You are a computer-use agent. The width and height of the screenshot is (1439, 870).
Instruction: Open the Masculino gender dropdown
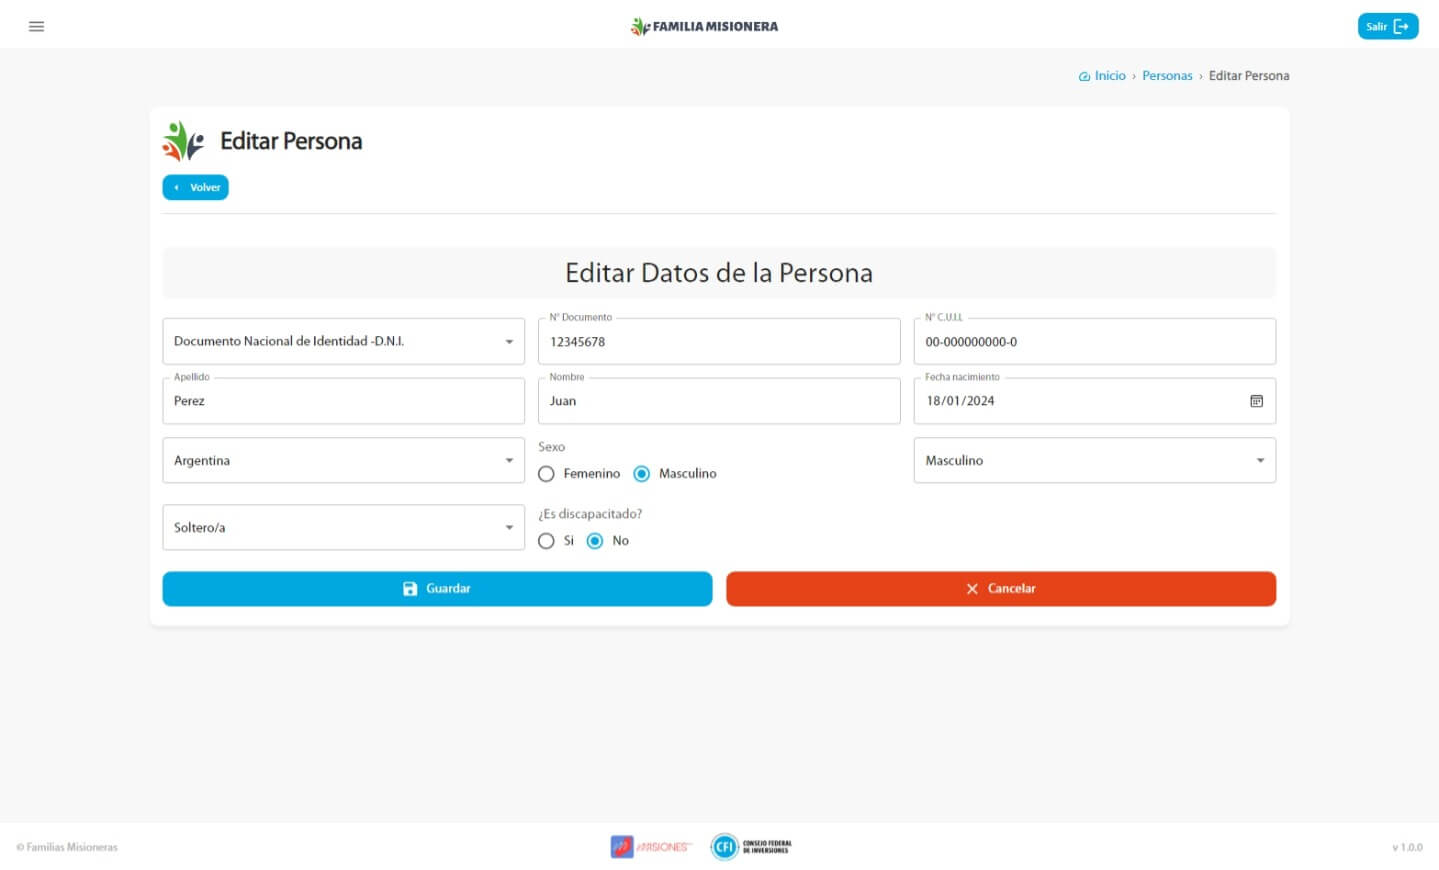[x=1094, y=461]
